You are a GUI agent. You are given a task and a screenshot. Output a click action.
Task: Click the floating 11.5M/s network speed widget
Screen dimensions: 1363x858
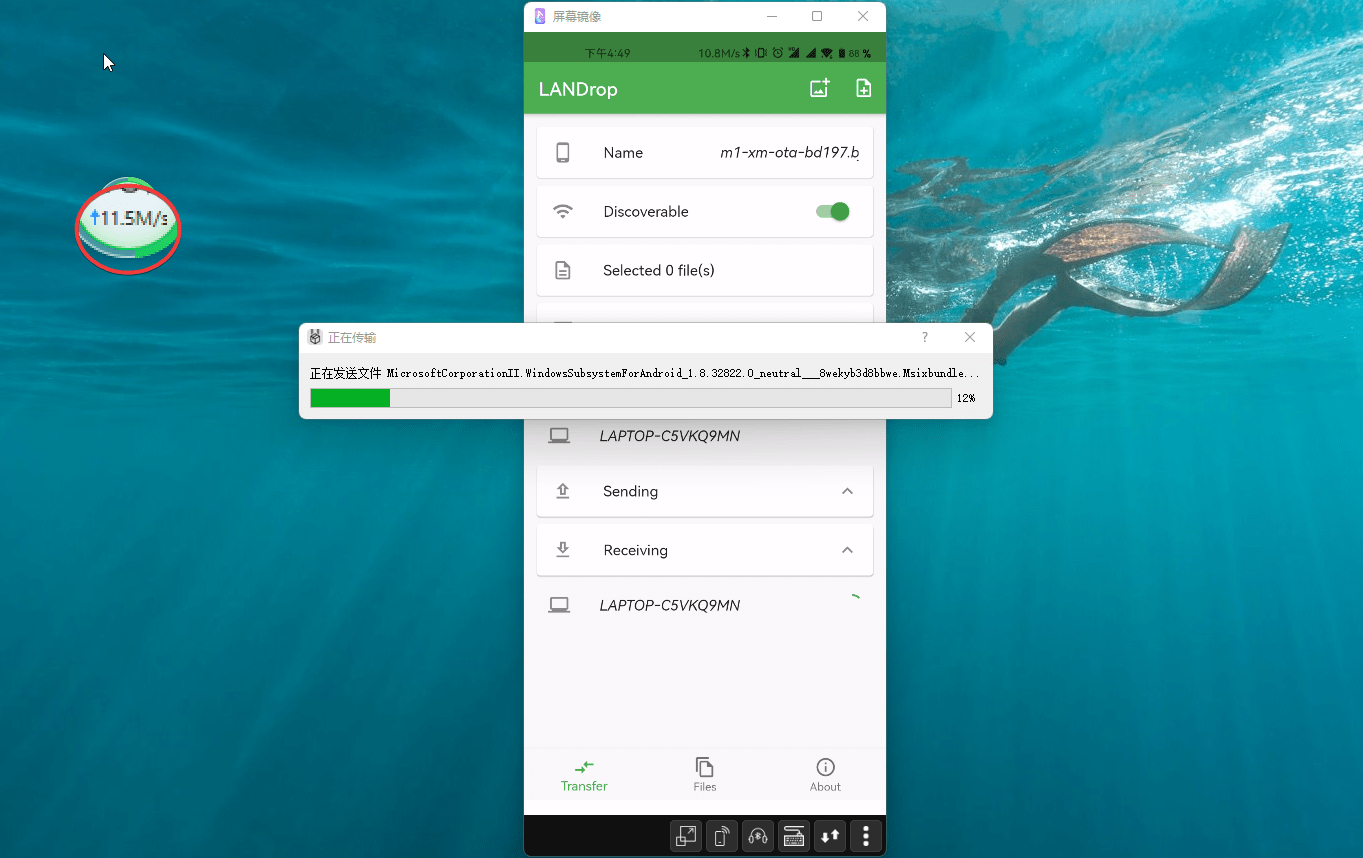[129, 226]
